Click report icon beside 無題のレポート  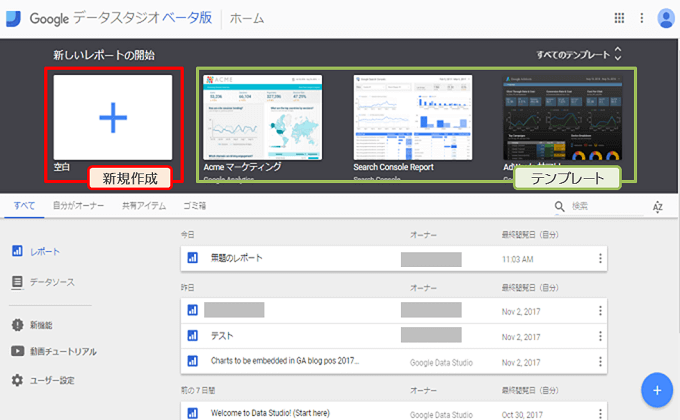193,258
